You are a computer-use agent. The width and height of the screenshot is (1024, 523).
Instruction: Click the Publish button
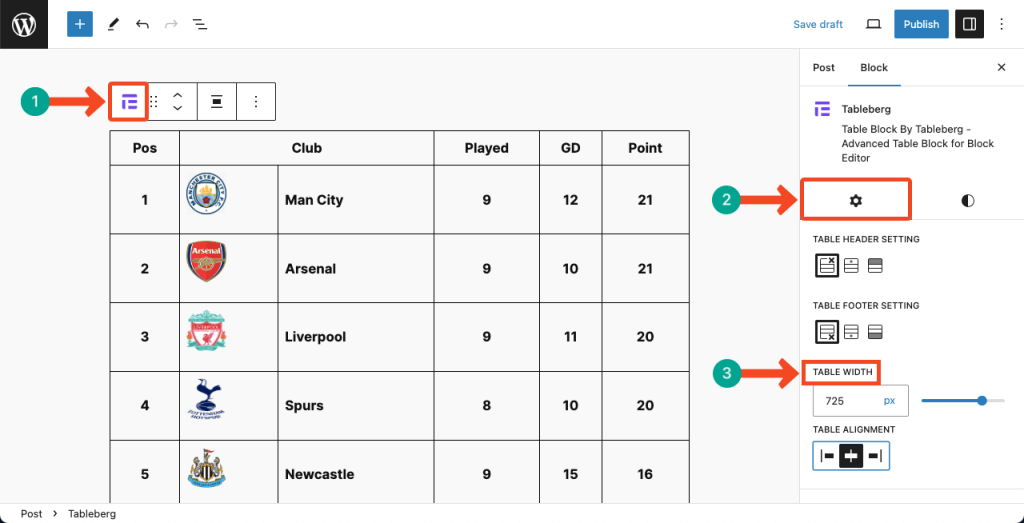click(x=921, y=24)
